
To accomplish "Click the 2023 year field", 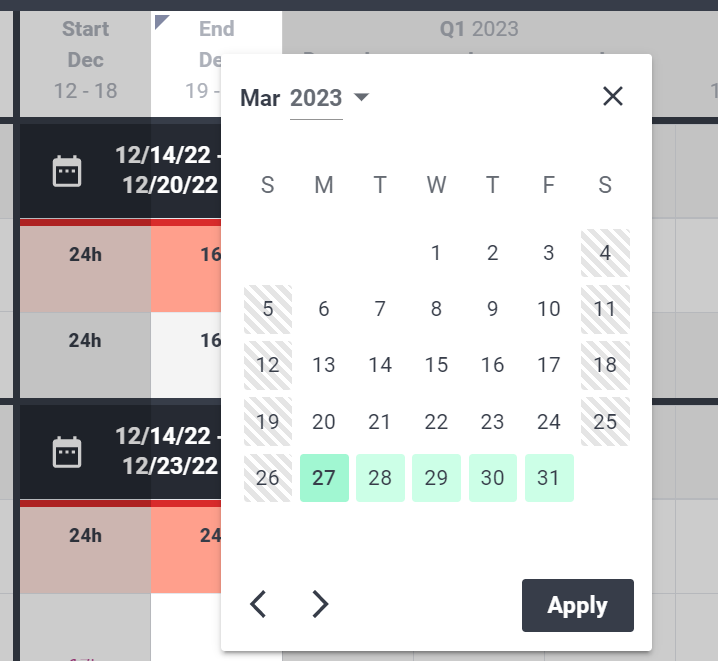I will (316, 98).
